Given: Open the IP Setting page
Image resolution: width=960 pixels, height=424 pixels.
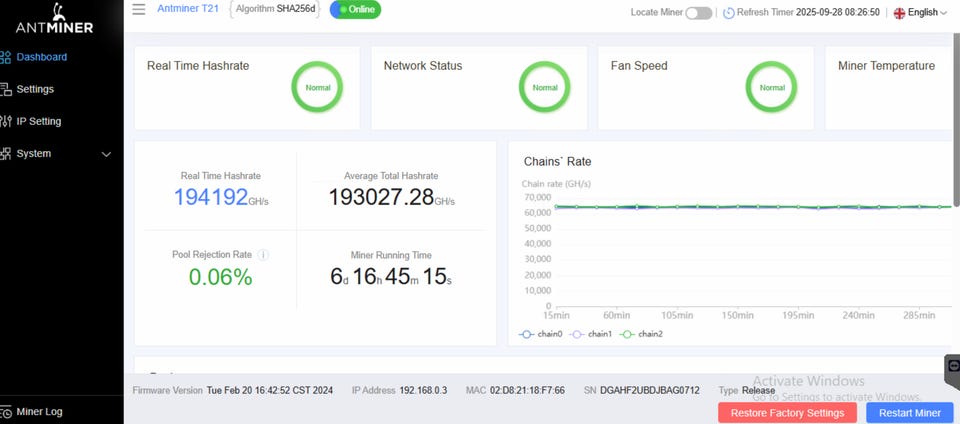Looking at the screenshot, I should 39,121.
